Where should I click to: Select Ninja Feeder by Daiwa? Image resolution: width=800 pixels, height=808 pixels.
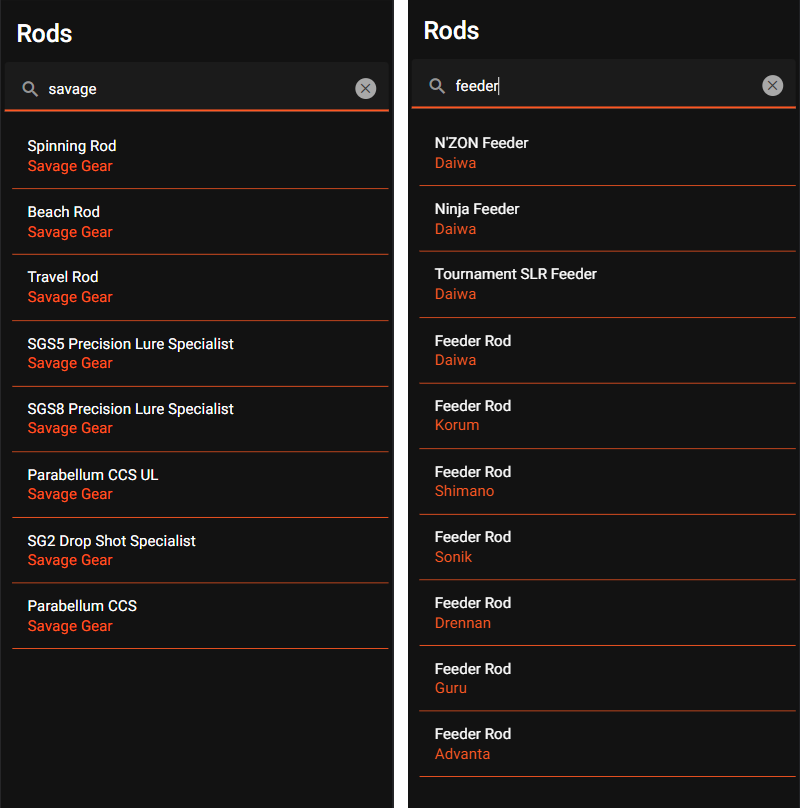(x=607, y=219)
